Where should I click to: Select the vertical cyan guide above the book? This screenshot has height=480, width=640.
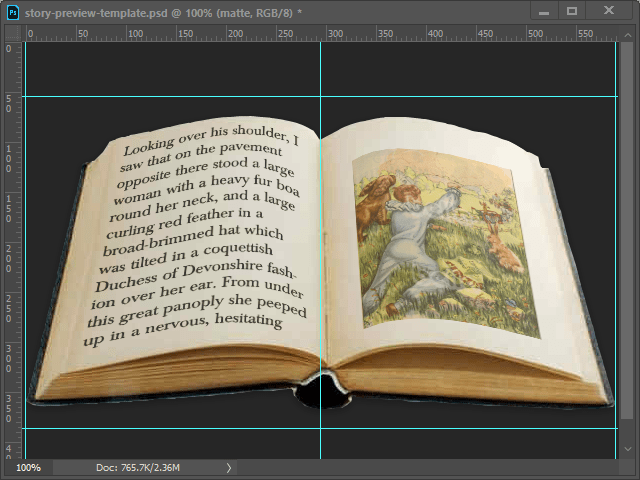pos(320,70)
